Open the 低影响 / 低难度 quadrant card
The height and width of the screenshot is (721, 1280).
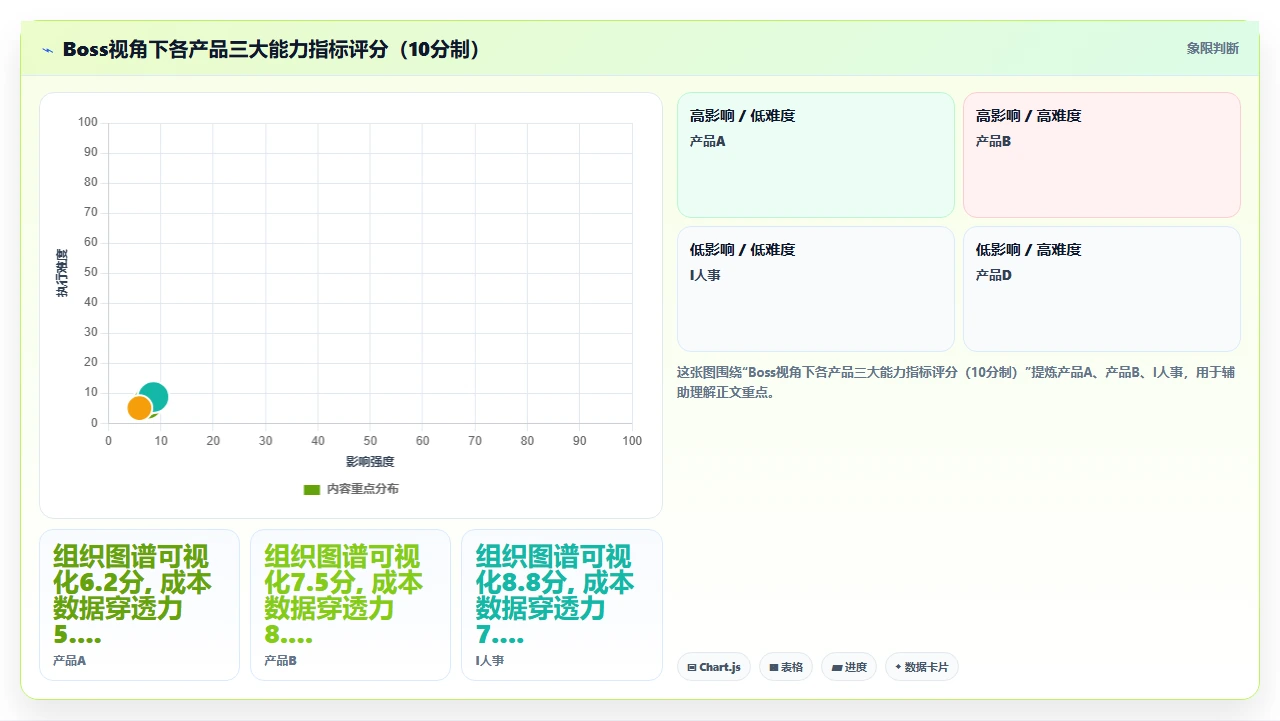(x=816, y=289)
